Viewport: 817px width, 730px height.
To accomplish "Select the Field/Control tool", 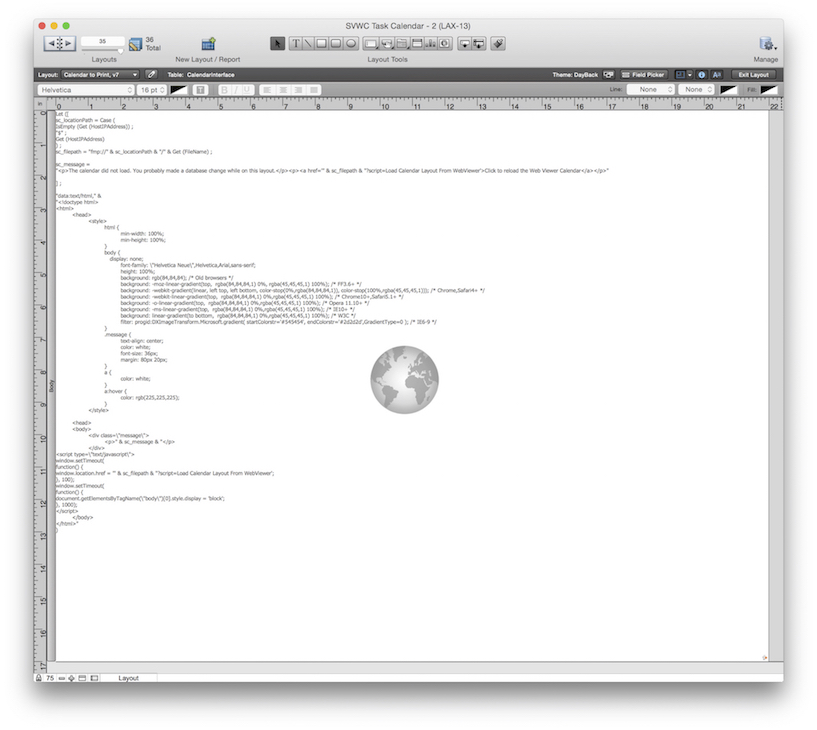I will click(x=370, y=44).
